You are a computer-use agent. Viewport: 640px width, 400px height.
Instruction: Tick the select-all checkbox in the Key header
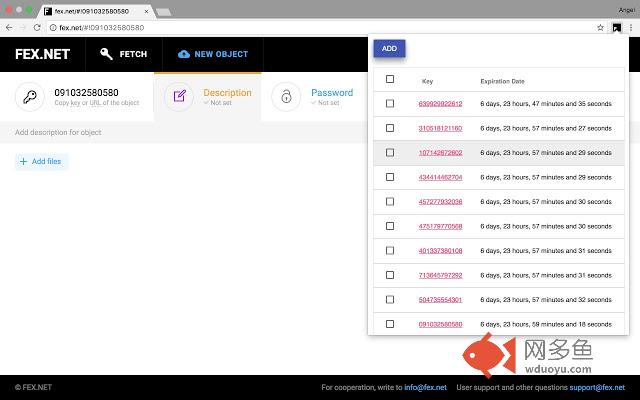tap(390, 79)
